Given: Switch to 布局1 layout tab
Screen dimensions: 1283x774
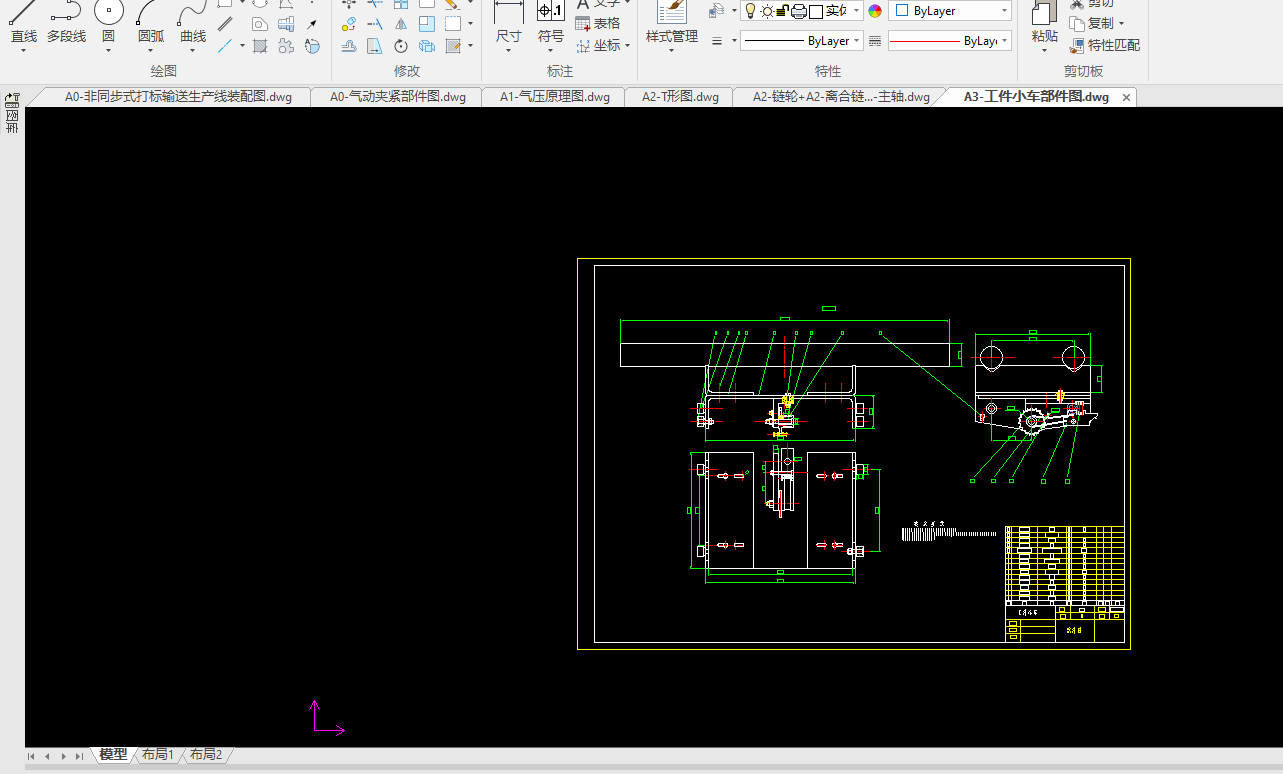Looking at the screenshot, I should pos(158,755).
